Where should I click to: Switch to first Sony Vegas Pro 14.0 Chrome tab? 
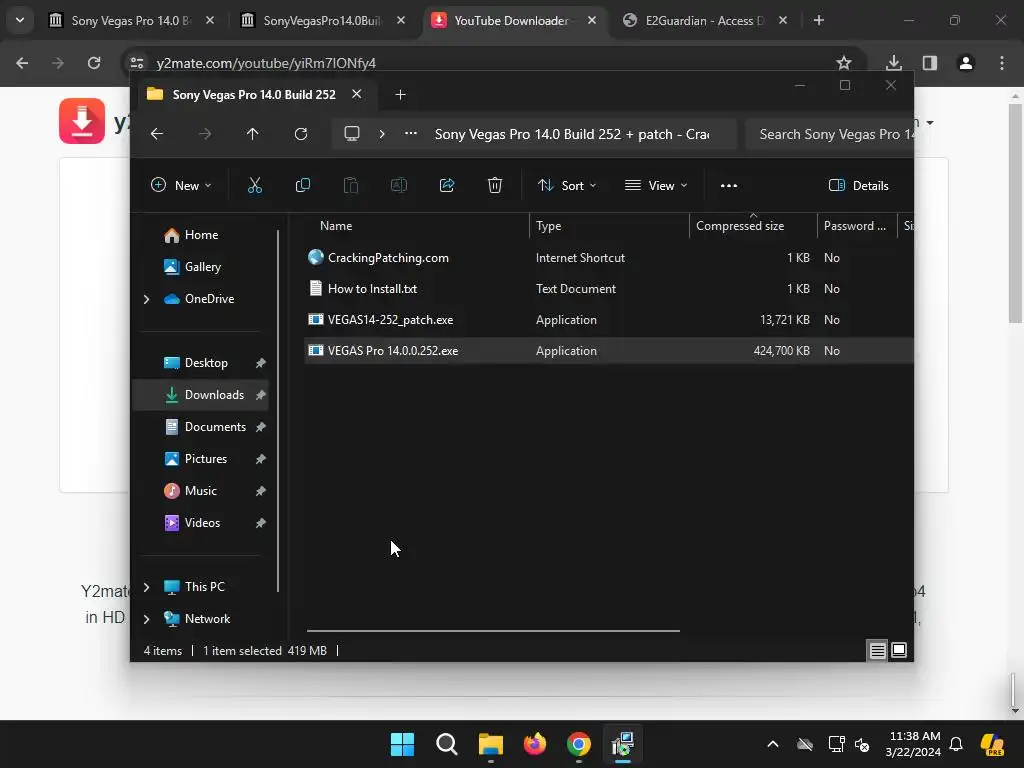point(131,21)
